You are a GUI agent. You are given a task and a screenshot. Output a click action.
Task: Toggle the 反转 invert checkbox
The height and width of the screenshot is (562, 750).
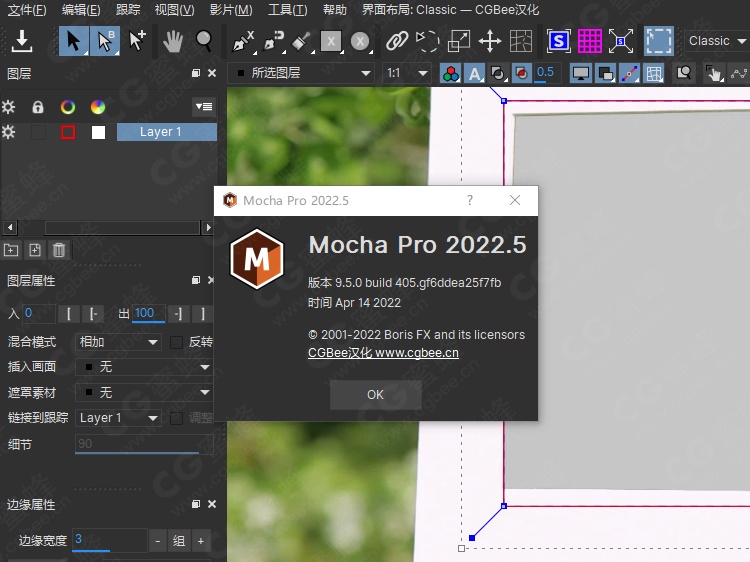pos(176,342)
